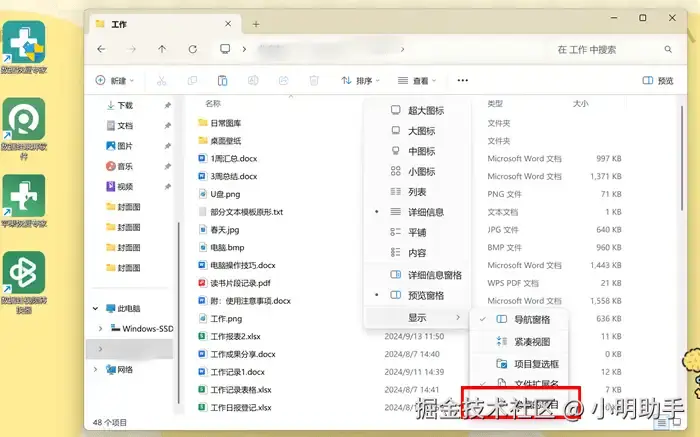The height and width of the screenshot is (437, 700).
Task: Expand the Windows-SSD drive chevron
Action: (100, 329)
